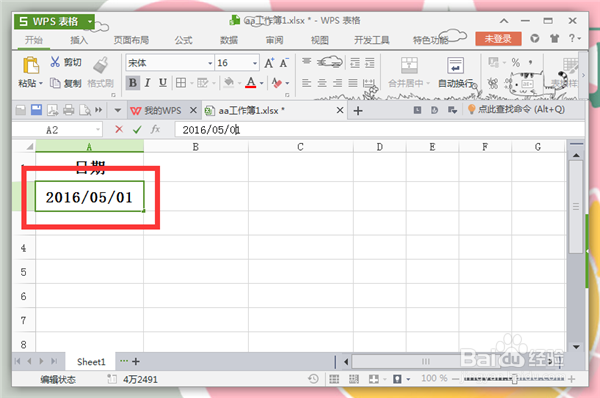The height and width of the screenshot is (398, 600).
Task: Increase indent icon
Action: coord(370,63)
